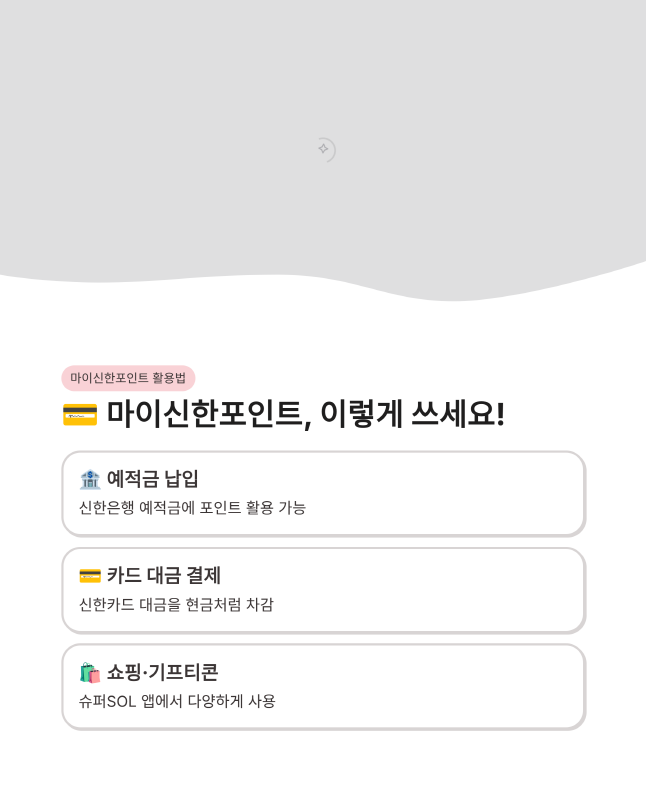Click description 신한은행 예적금에 포인트 활용 가능
The image size is (646, 808).
193,508
